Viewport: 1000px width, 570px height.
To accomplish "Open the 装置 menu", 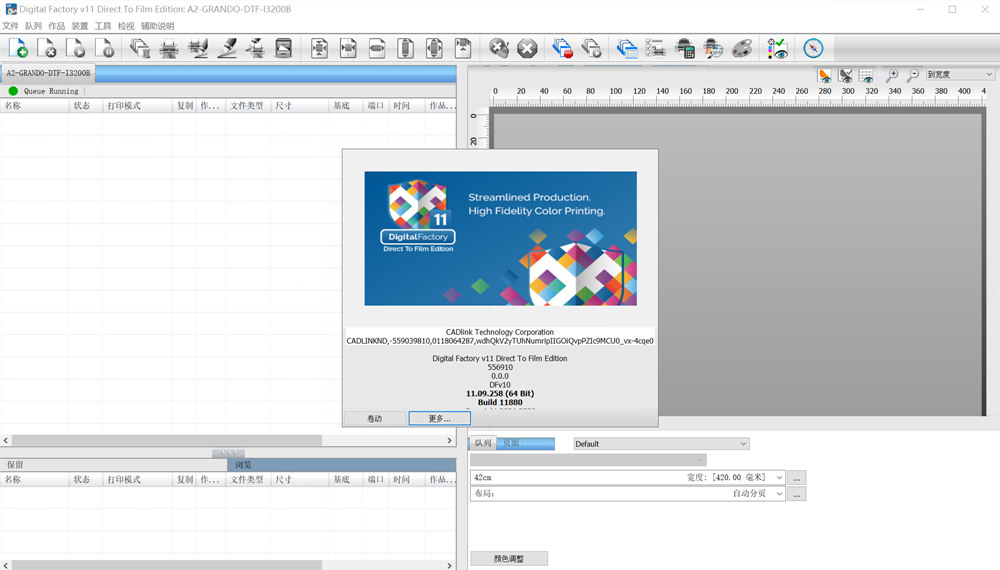I will 80,26.
